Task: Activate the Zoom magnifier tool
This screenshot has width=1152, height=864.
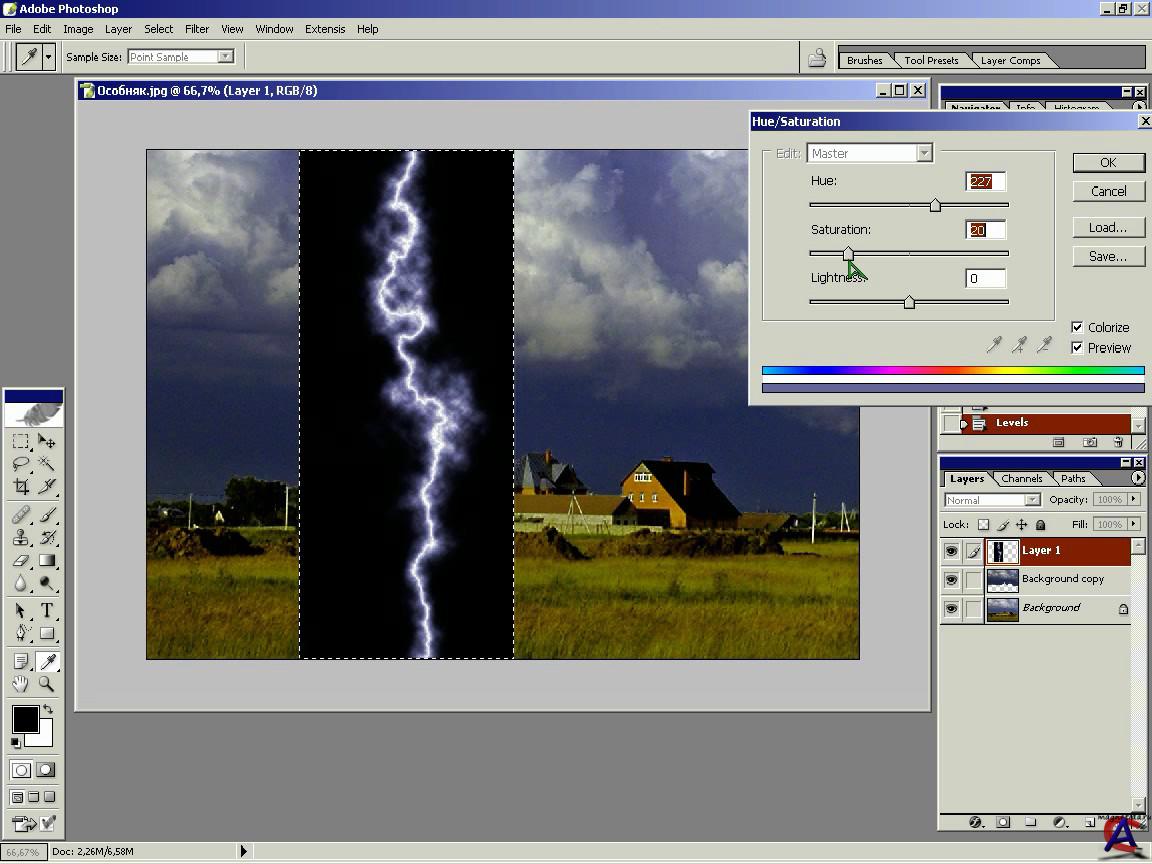Action: click(x=46, y=684)
